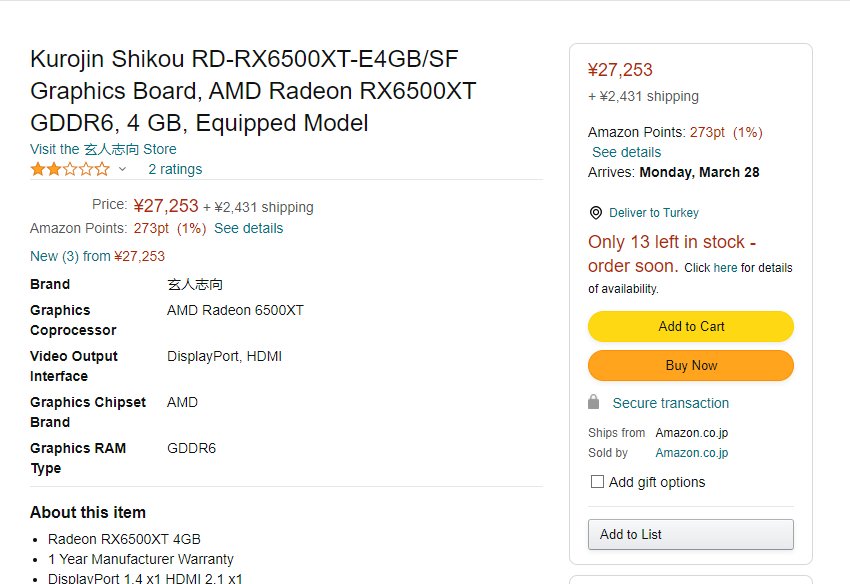Click the Secure transaction link
The width and height of the screenshot is (850, 584).
click(670, 403)
